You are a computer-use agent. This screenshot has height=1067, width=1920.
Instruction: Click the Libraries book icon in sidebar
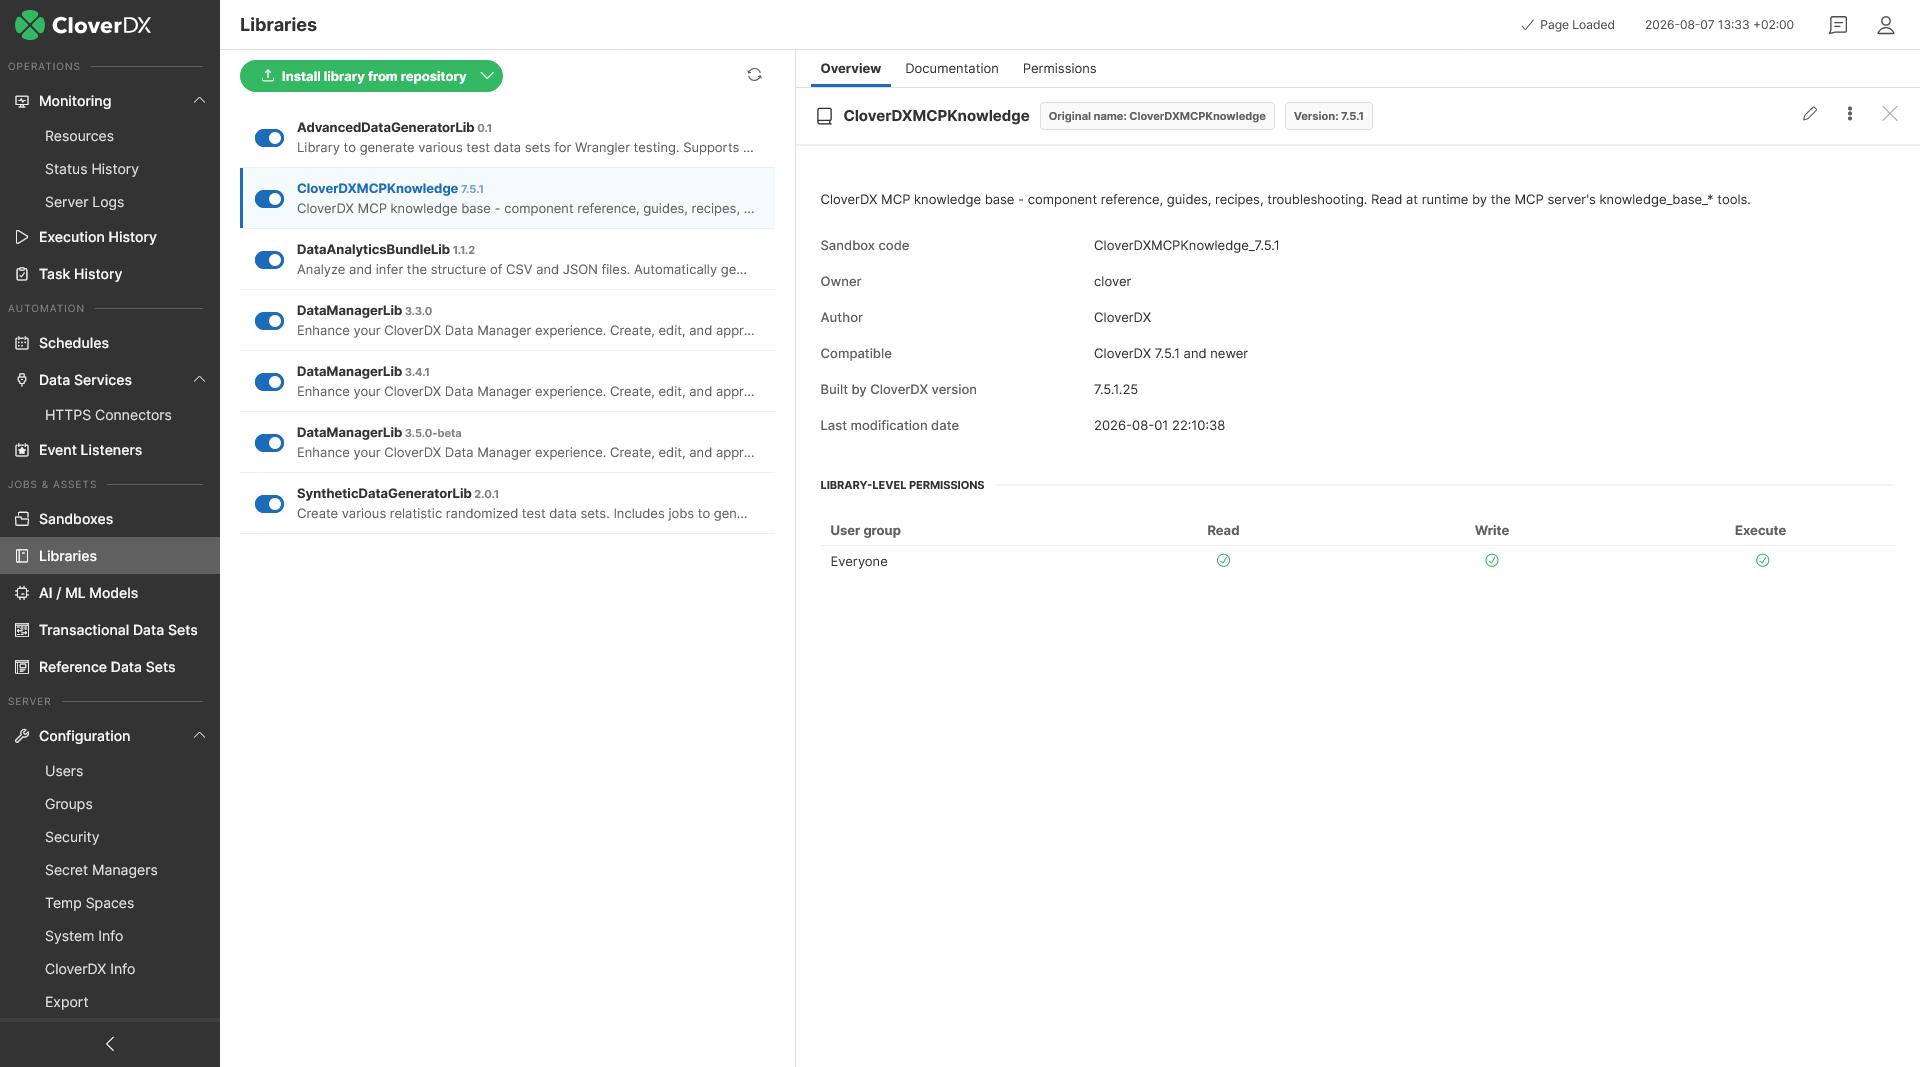click(22, 556)
